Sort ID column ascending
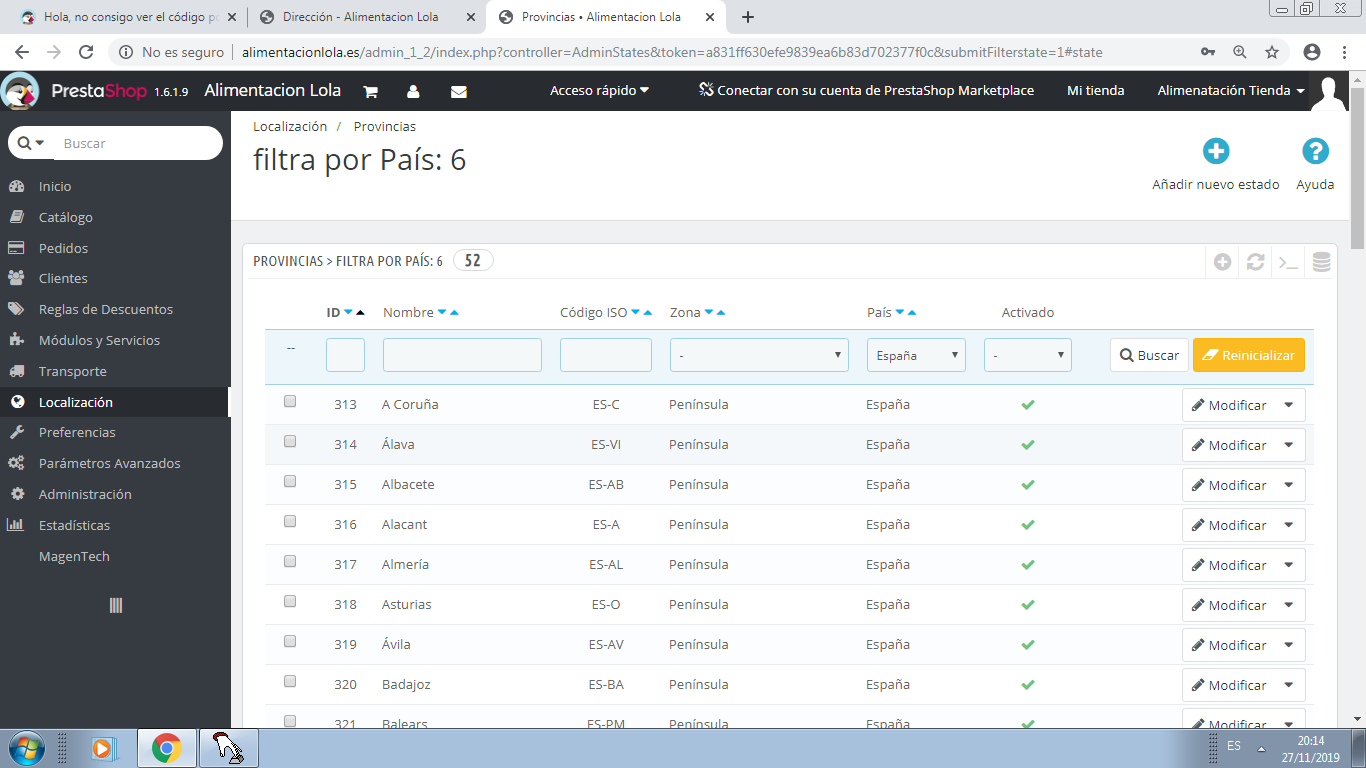1366x768 pixels. (x=360, y=313)
